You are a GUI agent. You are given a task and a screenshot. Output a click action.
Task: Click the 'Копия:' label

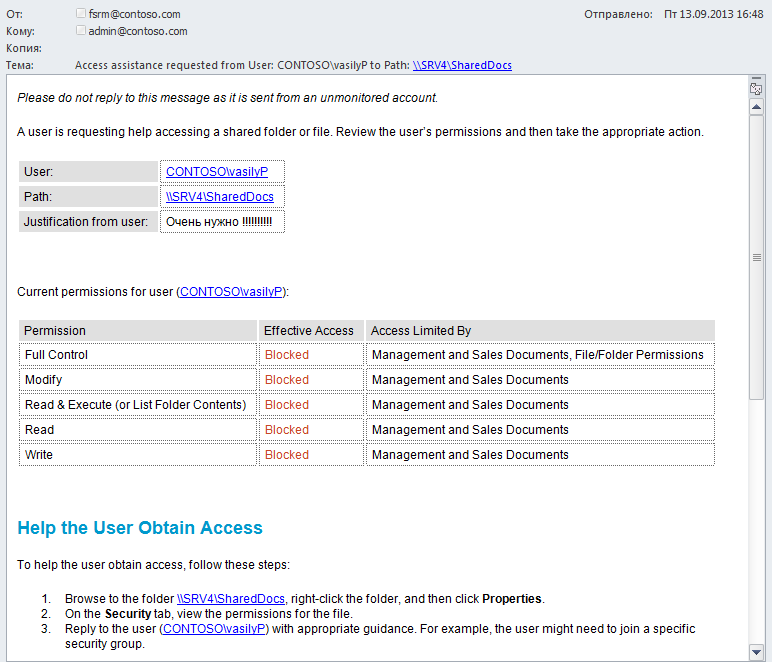(x=24, y=48)
